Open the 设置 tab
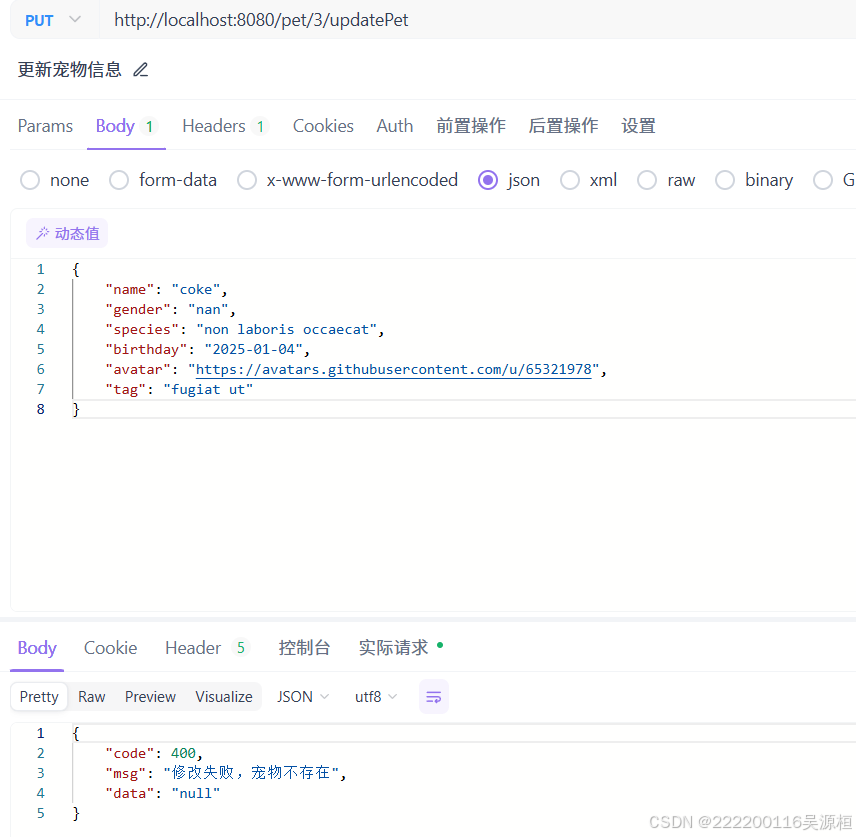Viewport: 856px width, 837px height. 638,126
